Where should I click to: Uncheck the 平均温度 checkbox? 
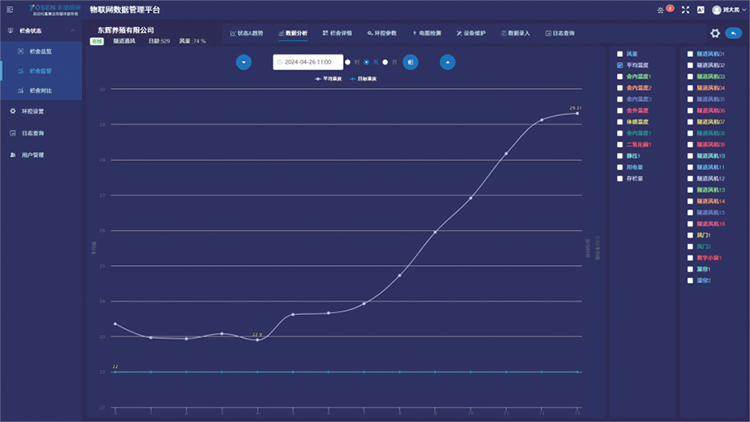tap(620, 65)
